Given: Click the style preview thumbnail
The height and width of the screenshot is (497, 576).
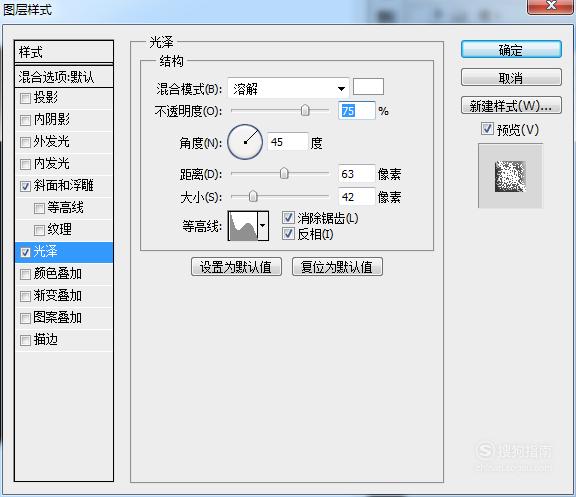Looking at the screenshot, I should 510,176.
